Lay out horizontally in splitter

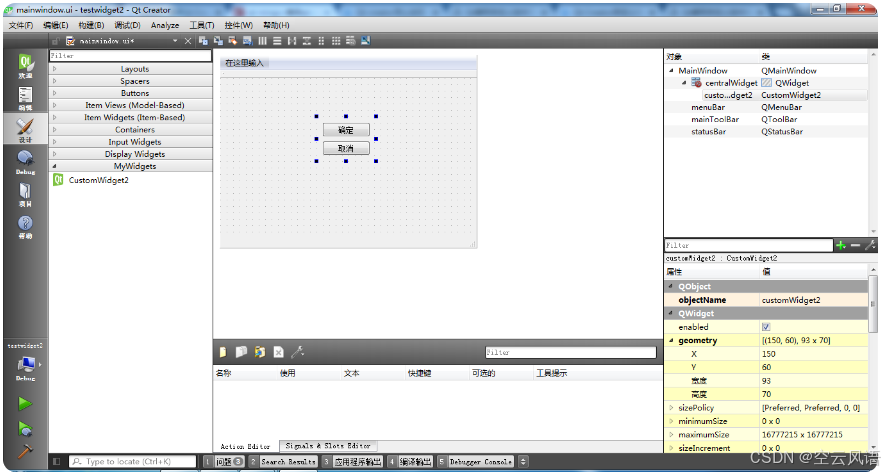(292, 41)
